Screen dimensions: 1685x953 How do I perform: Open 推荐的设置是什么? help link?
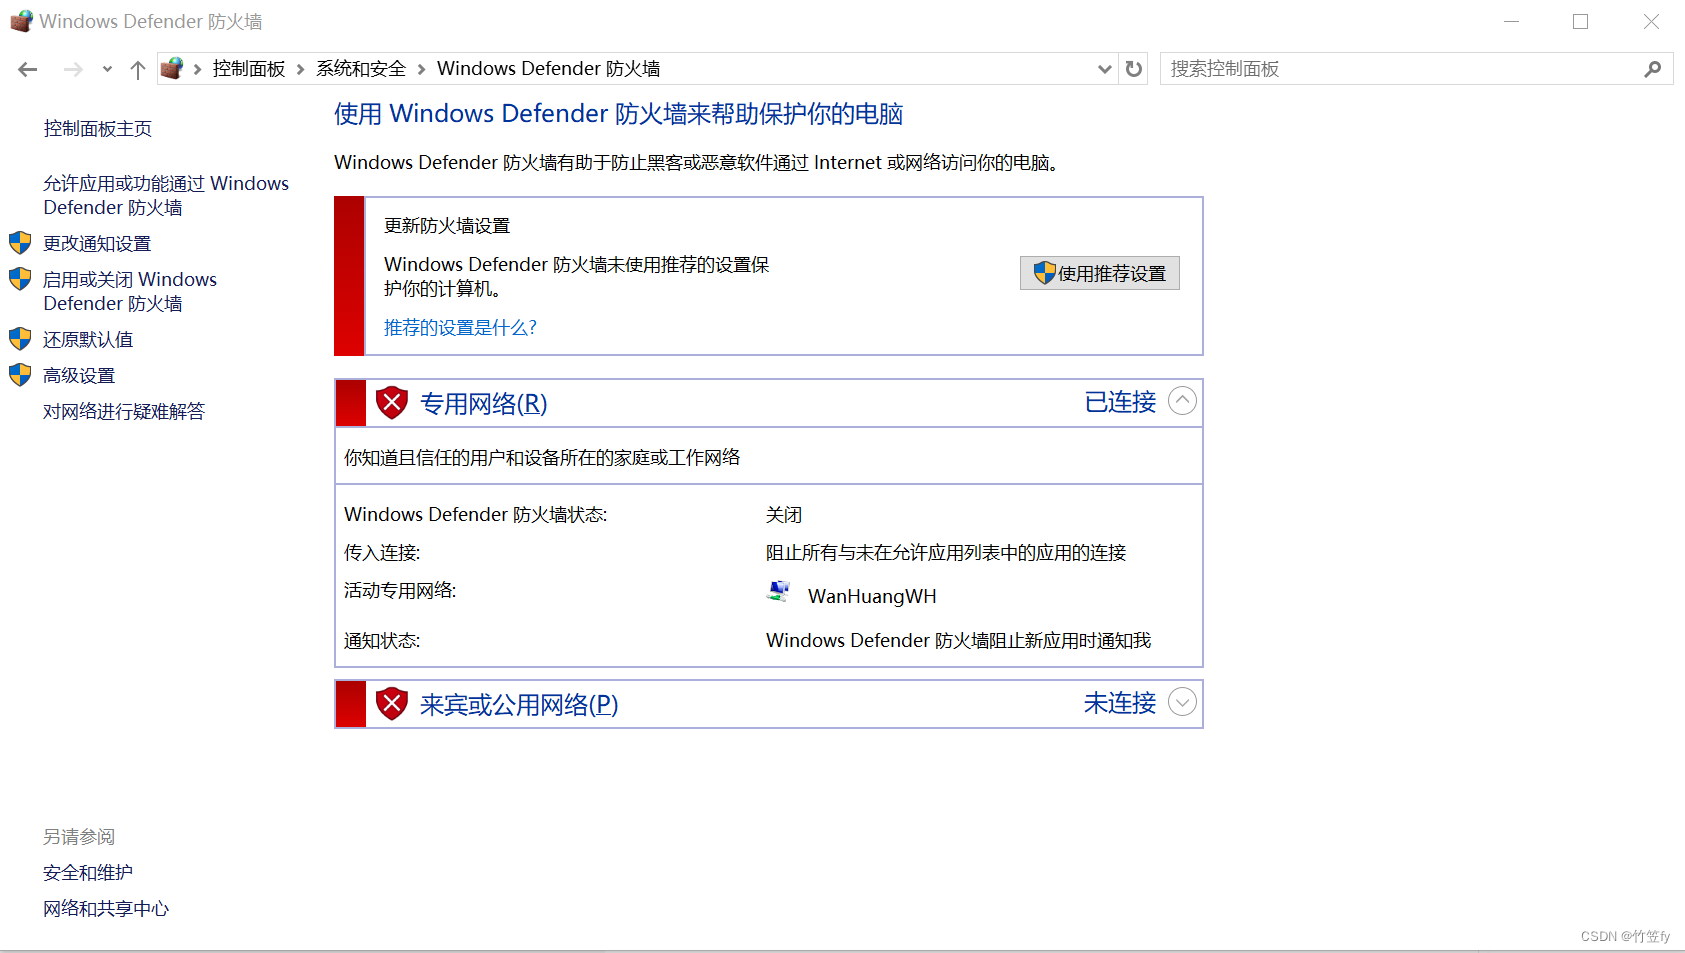click(461, 328)
